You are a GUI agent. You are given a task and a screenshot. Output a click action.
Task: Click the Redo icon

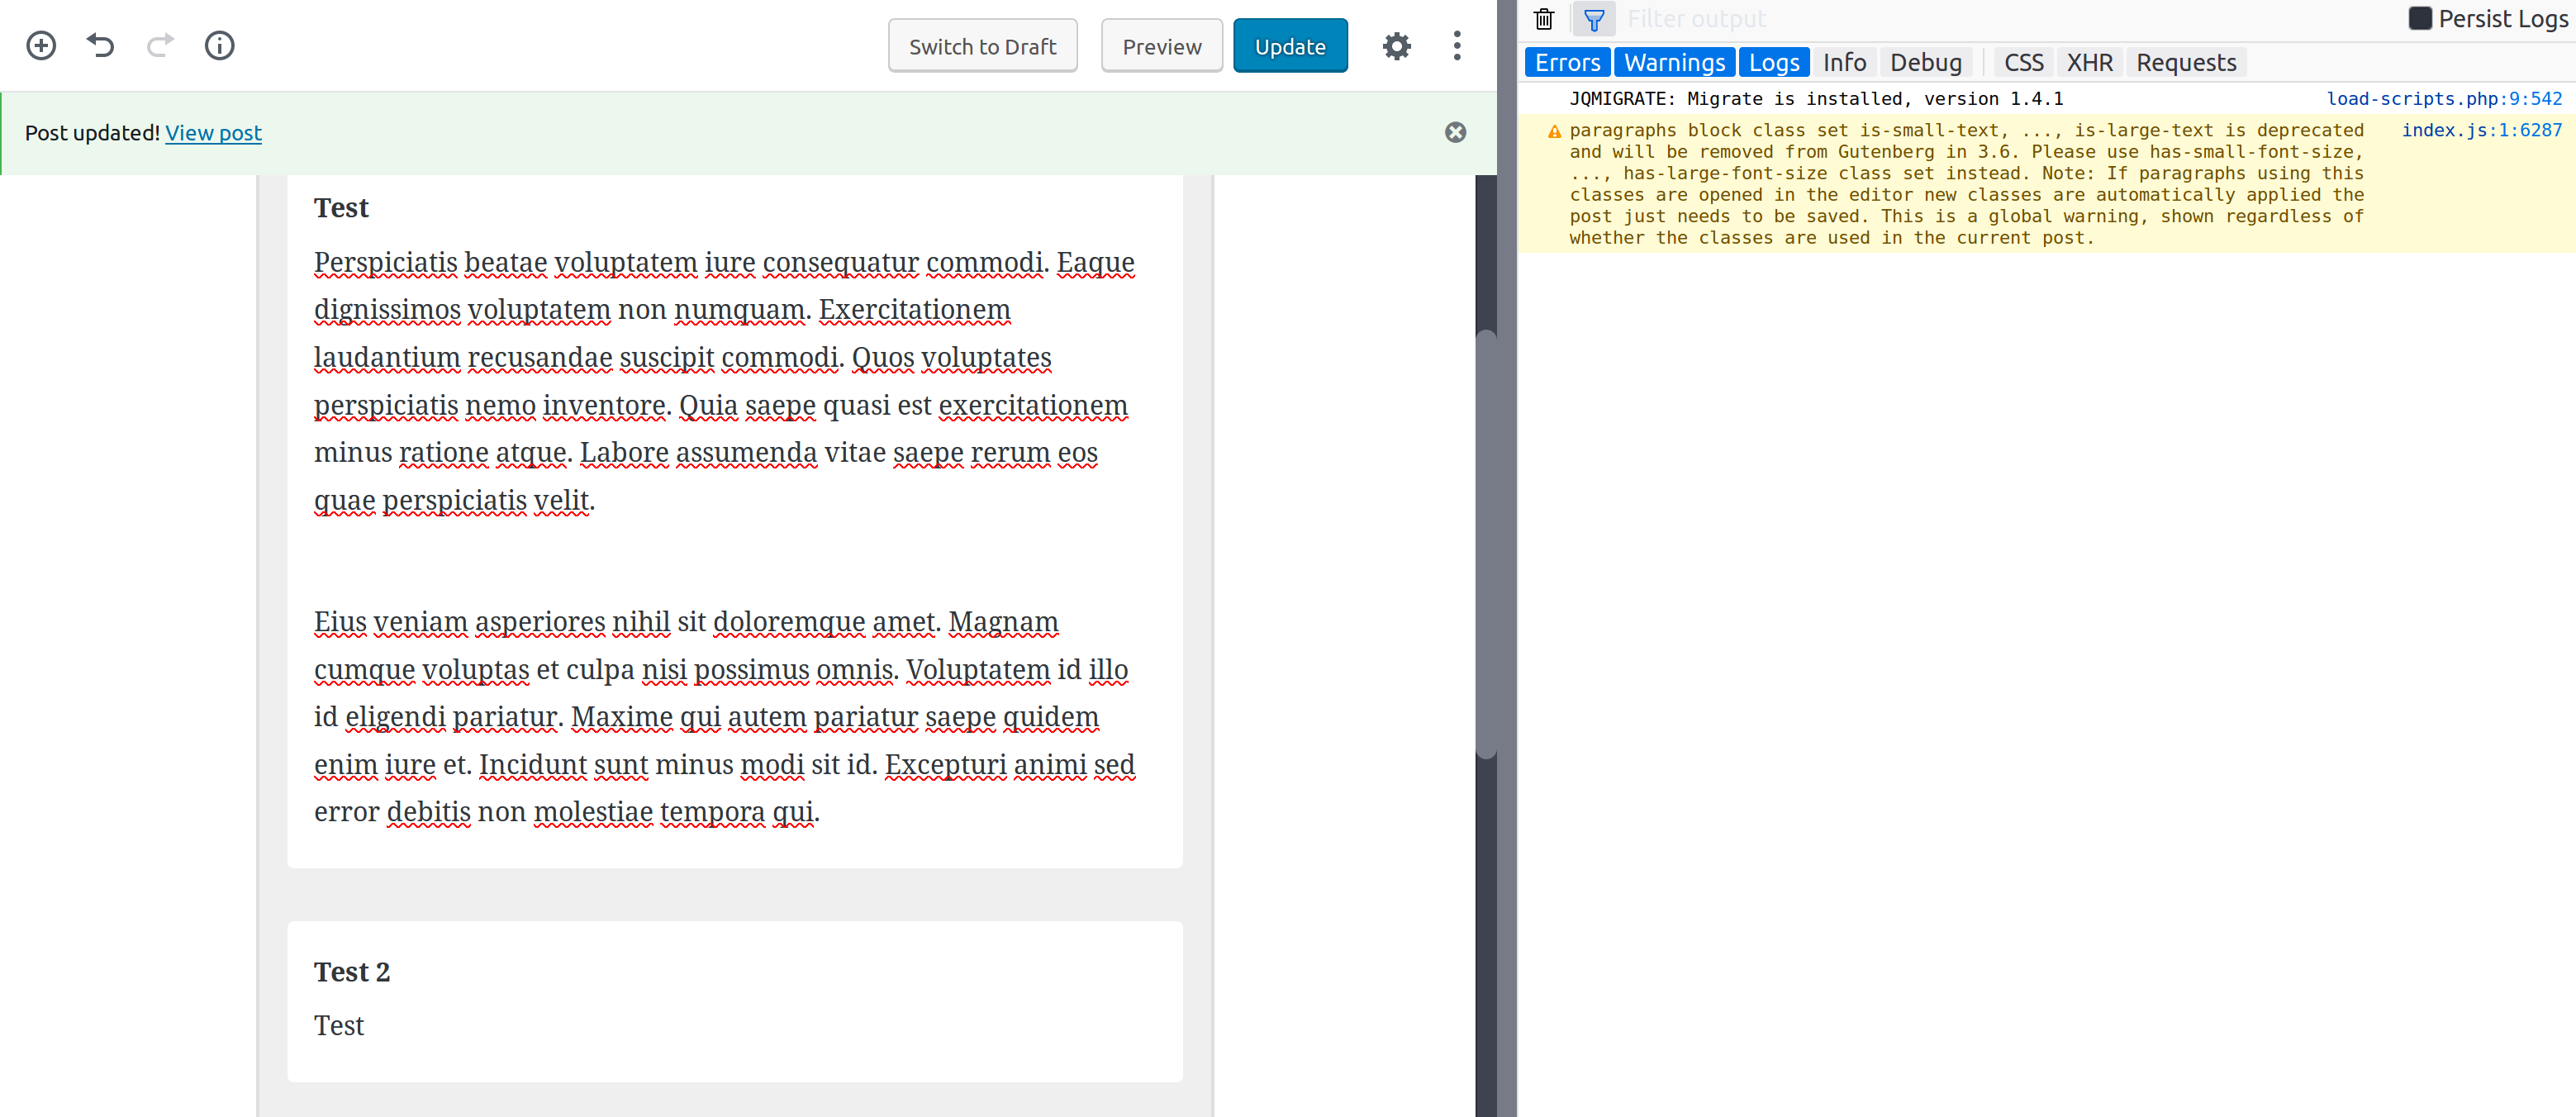(160, 45)
